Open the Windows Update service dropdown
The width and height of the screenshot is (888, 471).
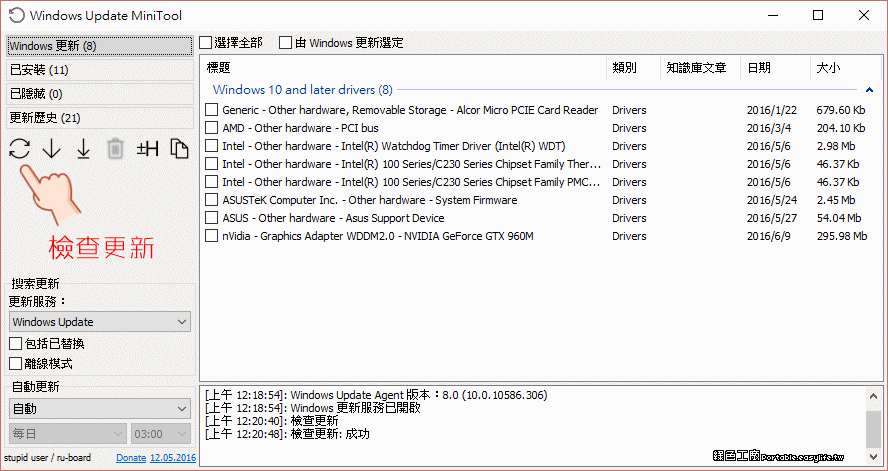pyautogui.click(x=99, y=322)
